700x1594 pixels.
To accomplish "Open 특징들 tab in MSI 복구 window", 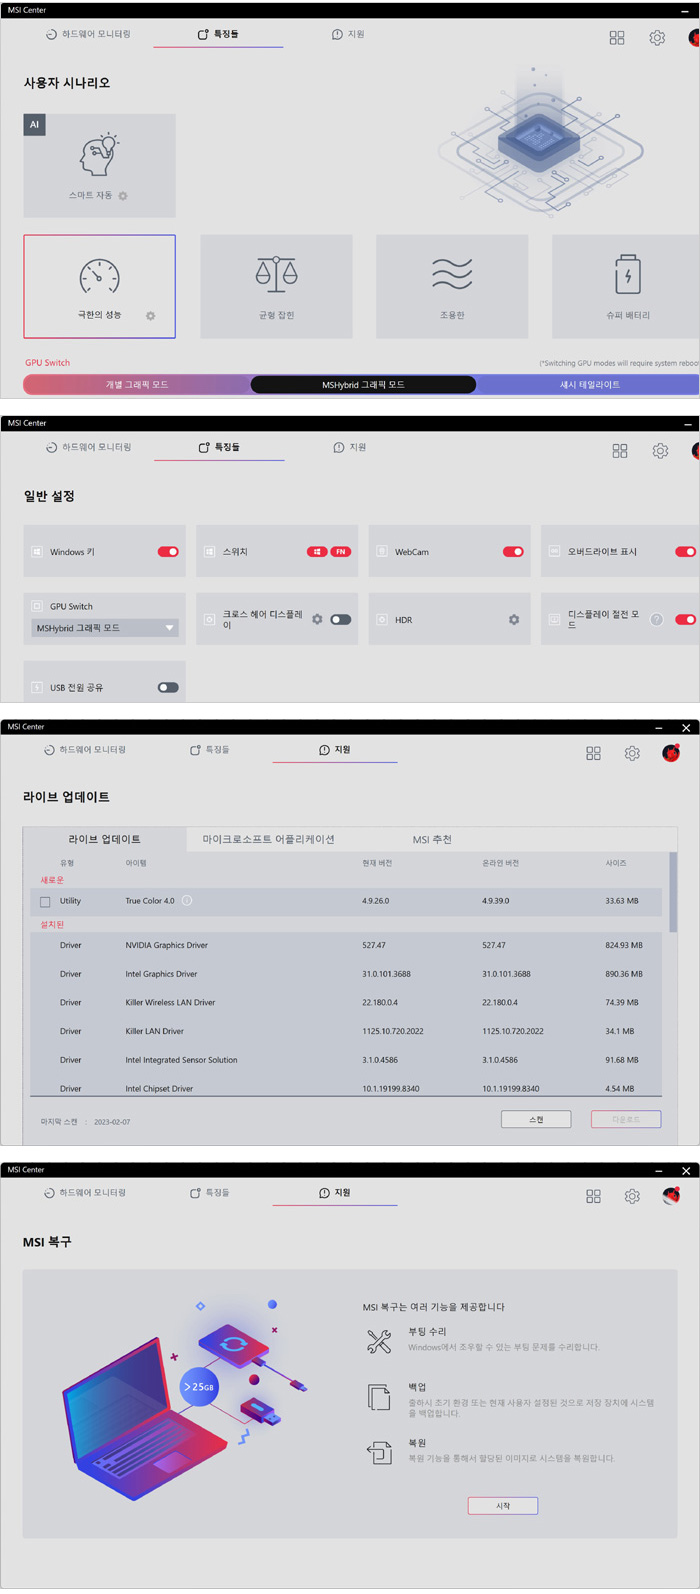I will 210,1193.
